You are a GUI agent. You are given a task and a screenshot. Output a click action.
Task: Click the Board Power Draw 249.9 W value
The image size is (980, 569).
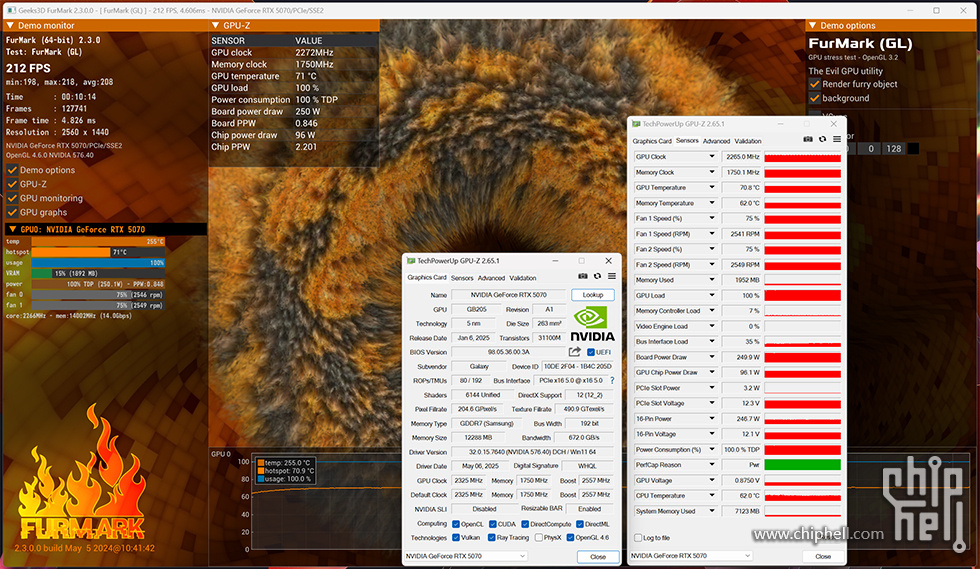741,357
